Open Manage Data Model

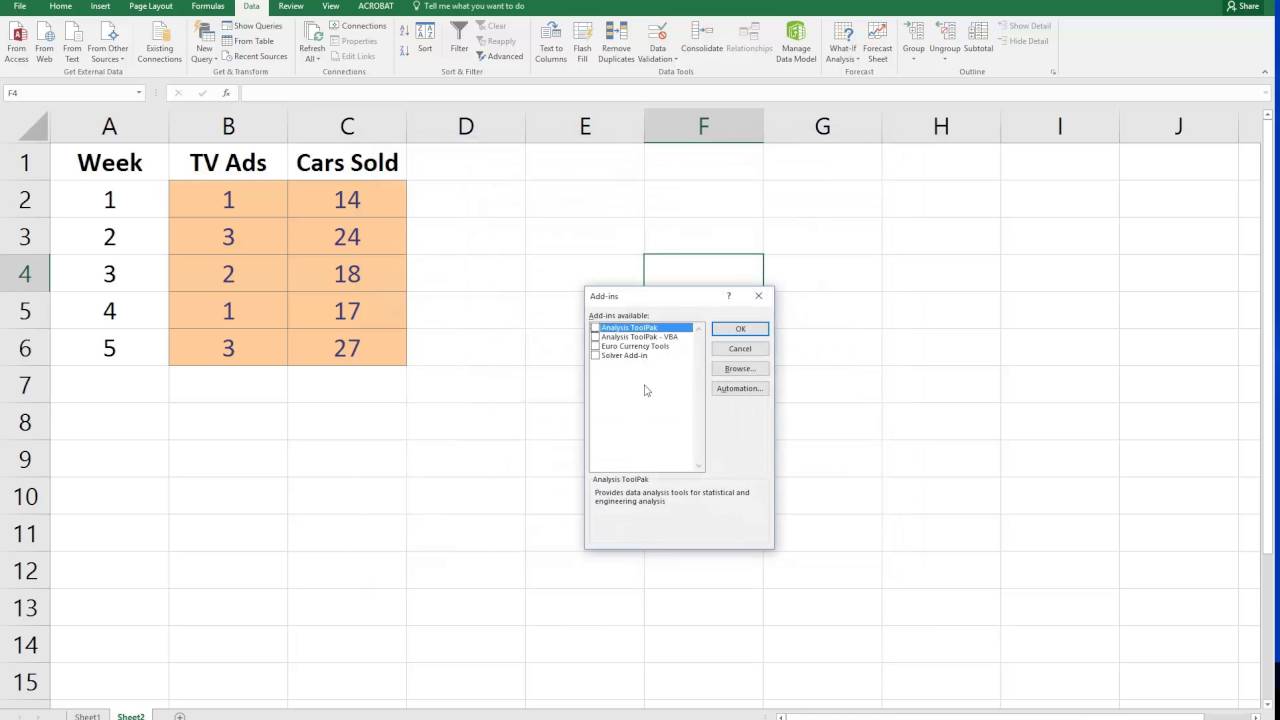[796, 41]
